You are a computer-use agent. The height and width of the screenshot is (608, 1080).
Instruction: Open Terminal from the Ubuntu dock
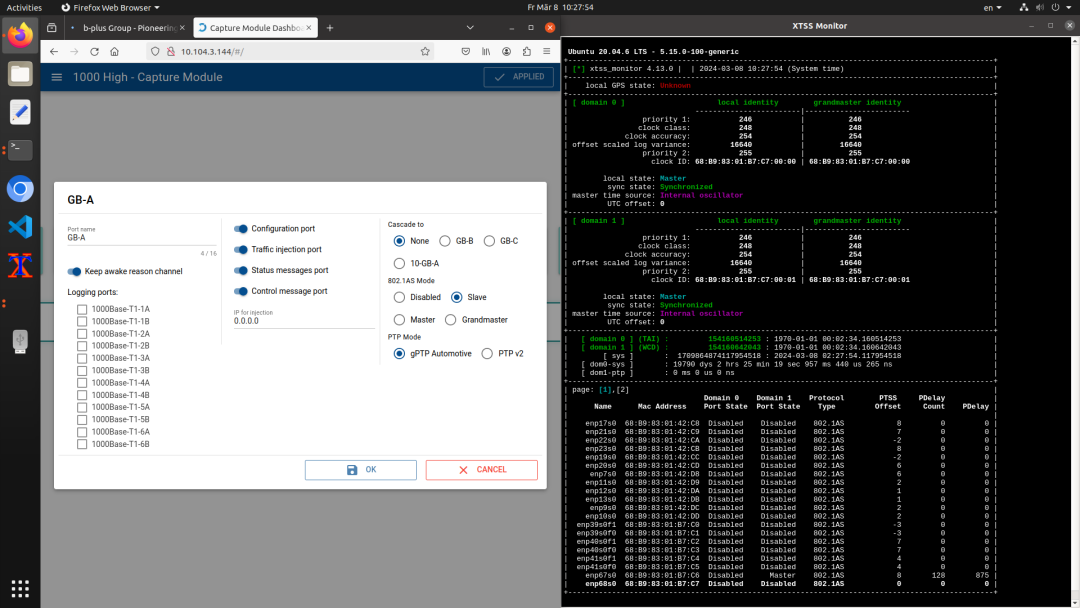click(x=20, y=150)
